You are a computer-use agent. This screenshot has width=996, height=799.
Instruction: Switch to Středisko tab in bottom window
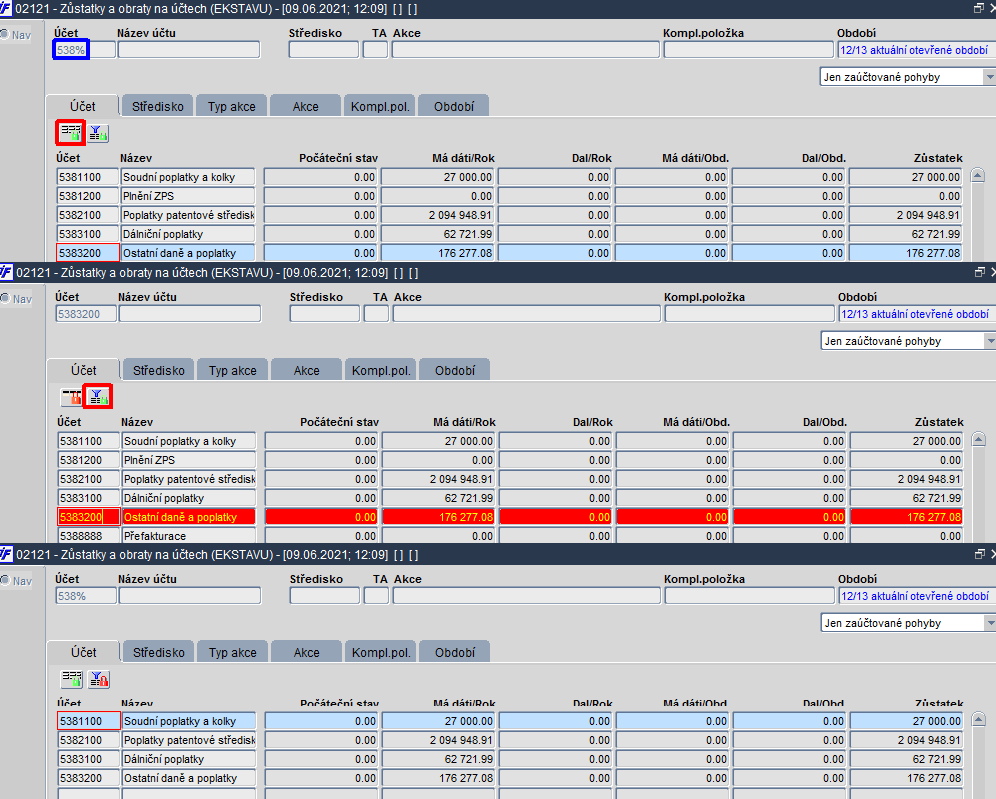159,652
